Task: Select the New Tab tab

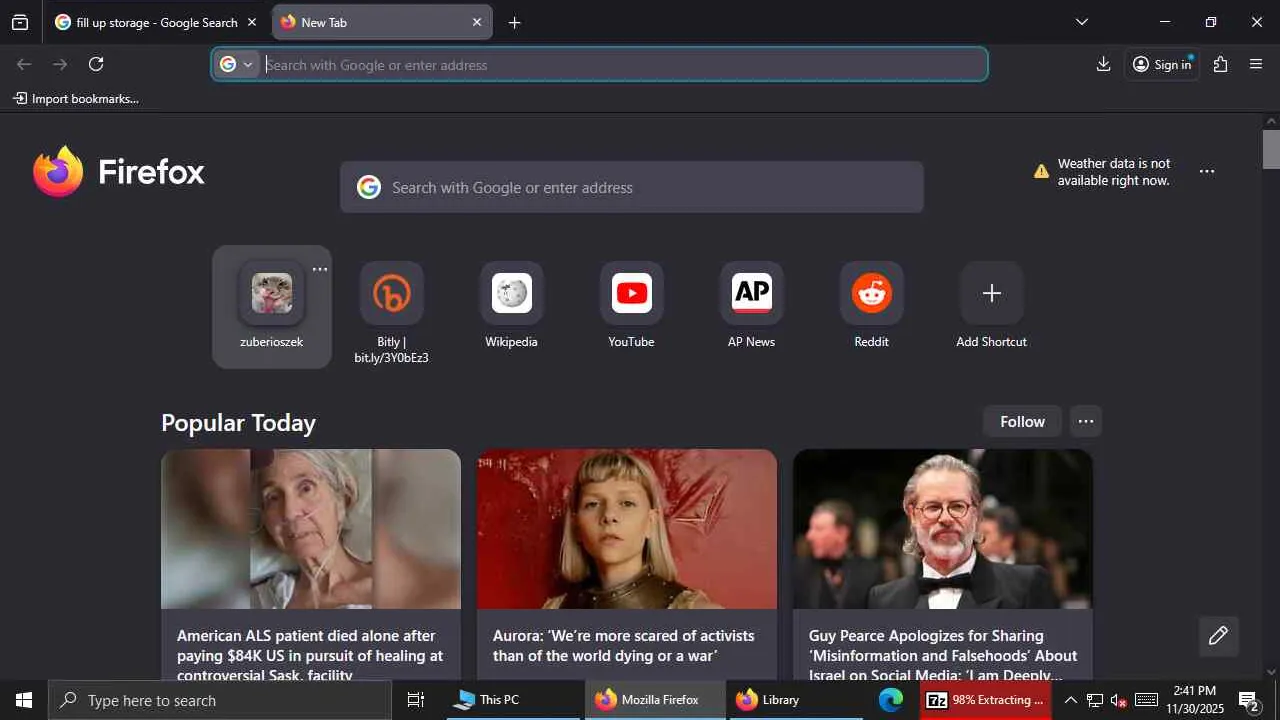Action: (x=382, y=22)
